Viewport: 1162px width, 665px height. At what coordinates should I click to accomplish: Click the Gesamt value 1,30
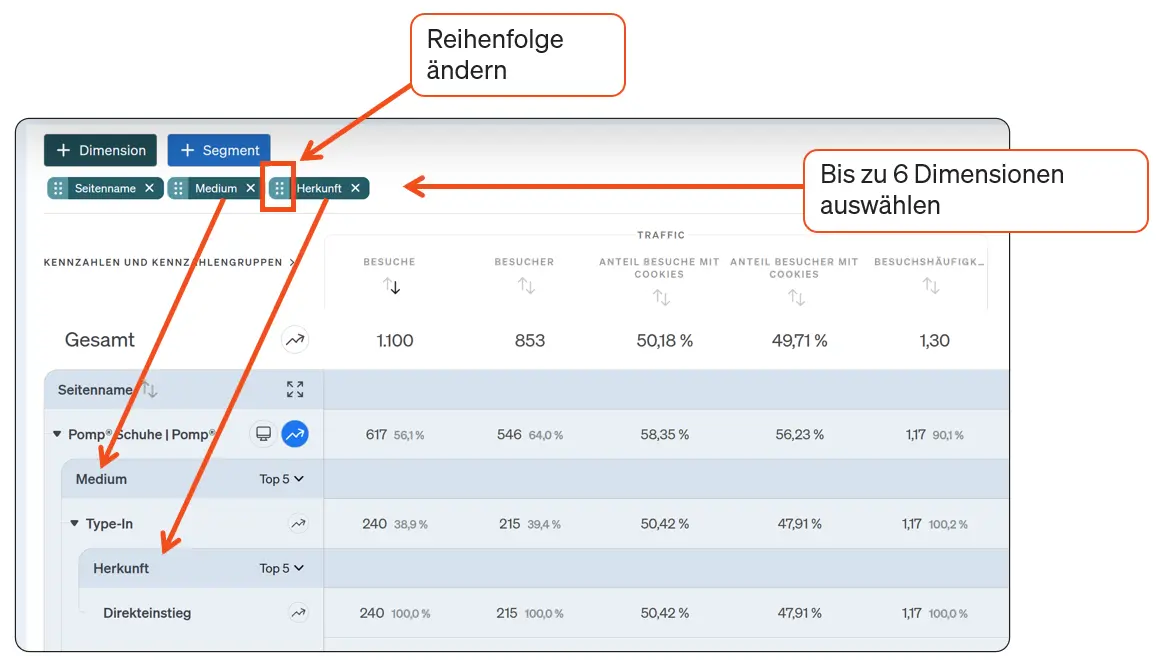(x=934, y=341)
